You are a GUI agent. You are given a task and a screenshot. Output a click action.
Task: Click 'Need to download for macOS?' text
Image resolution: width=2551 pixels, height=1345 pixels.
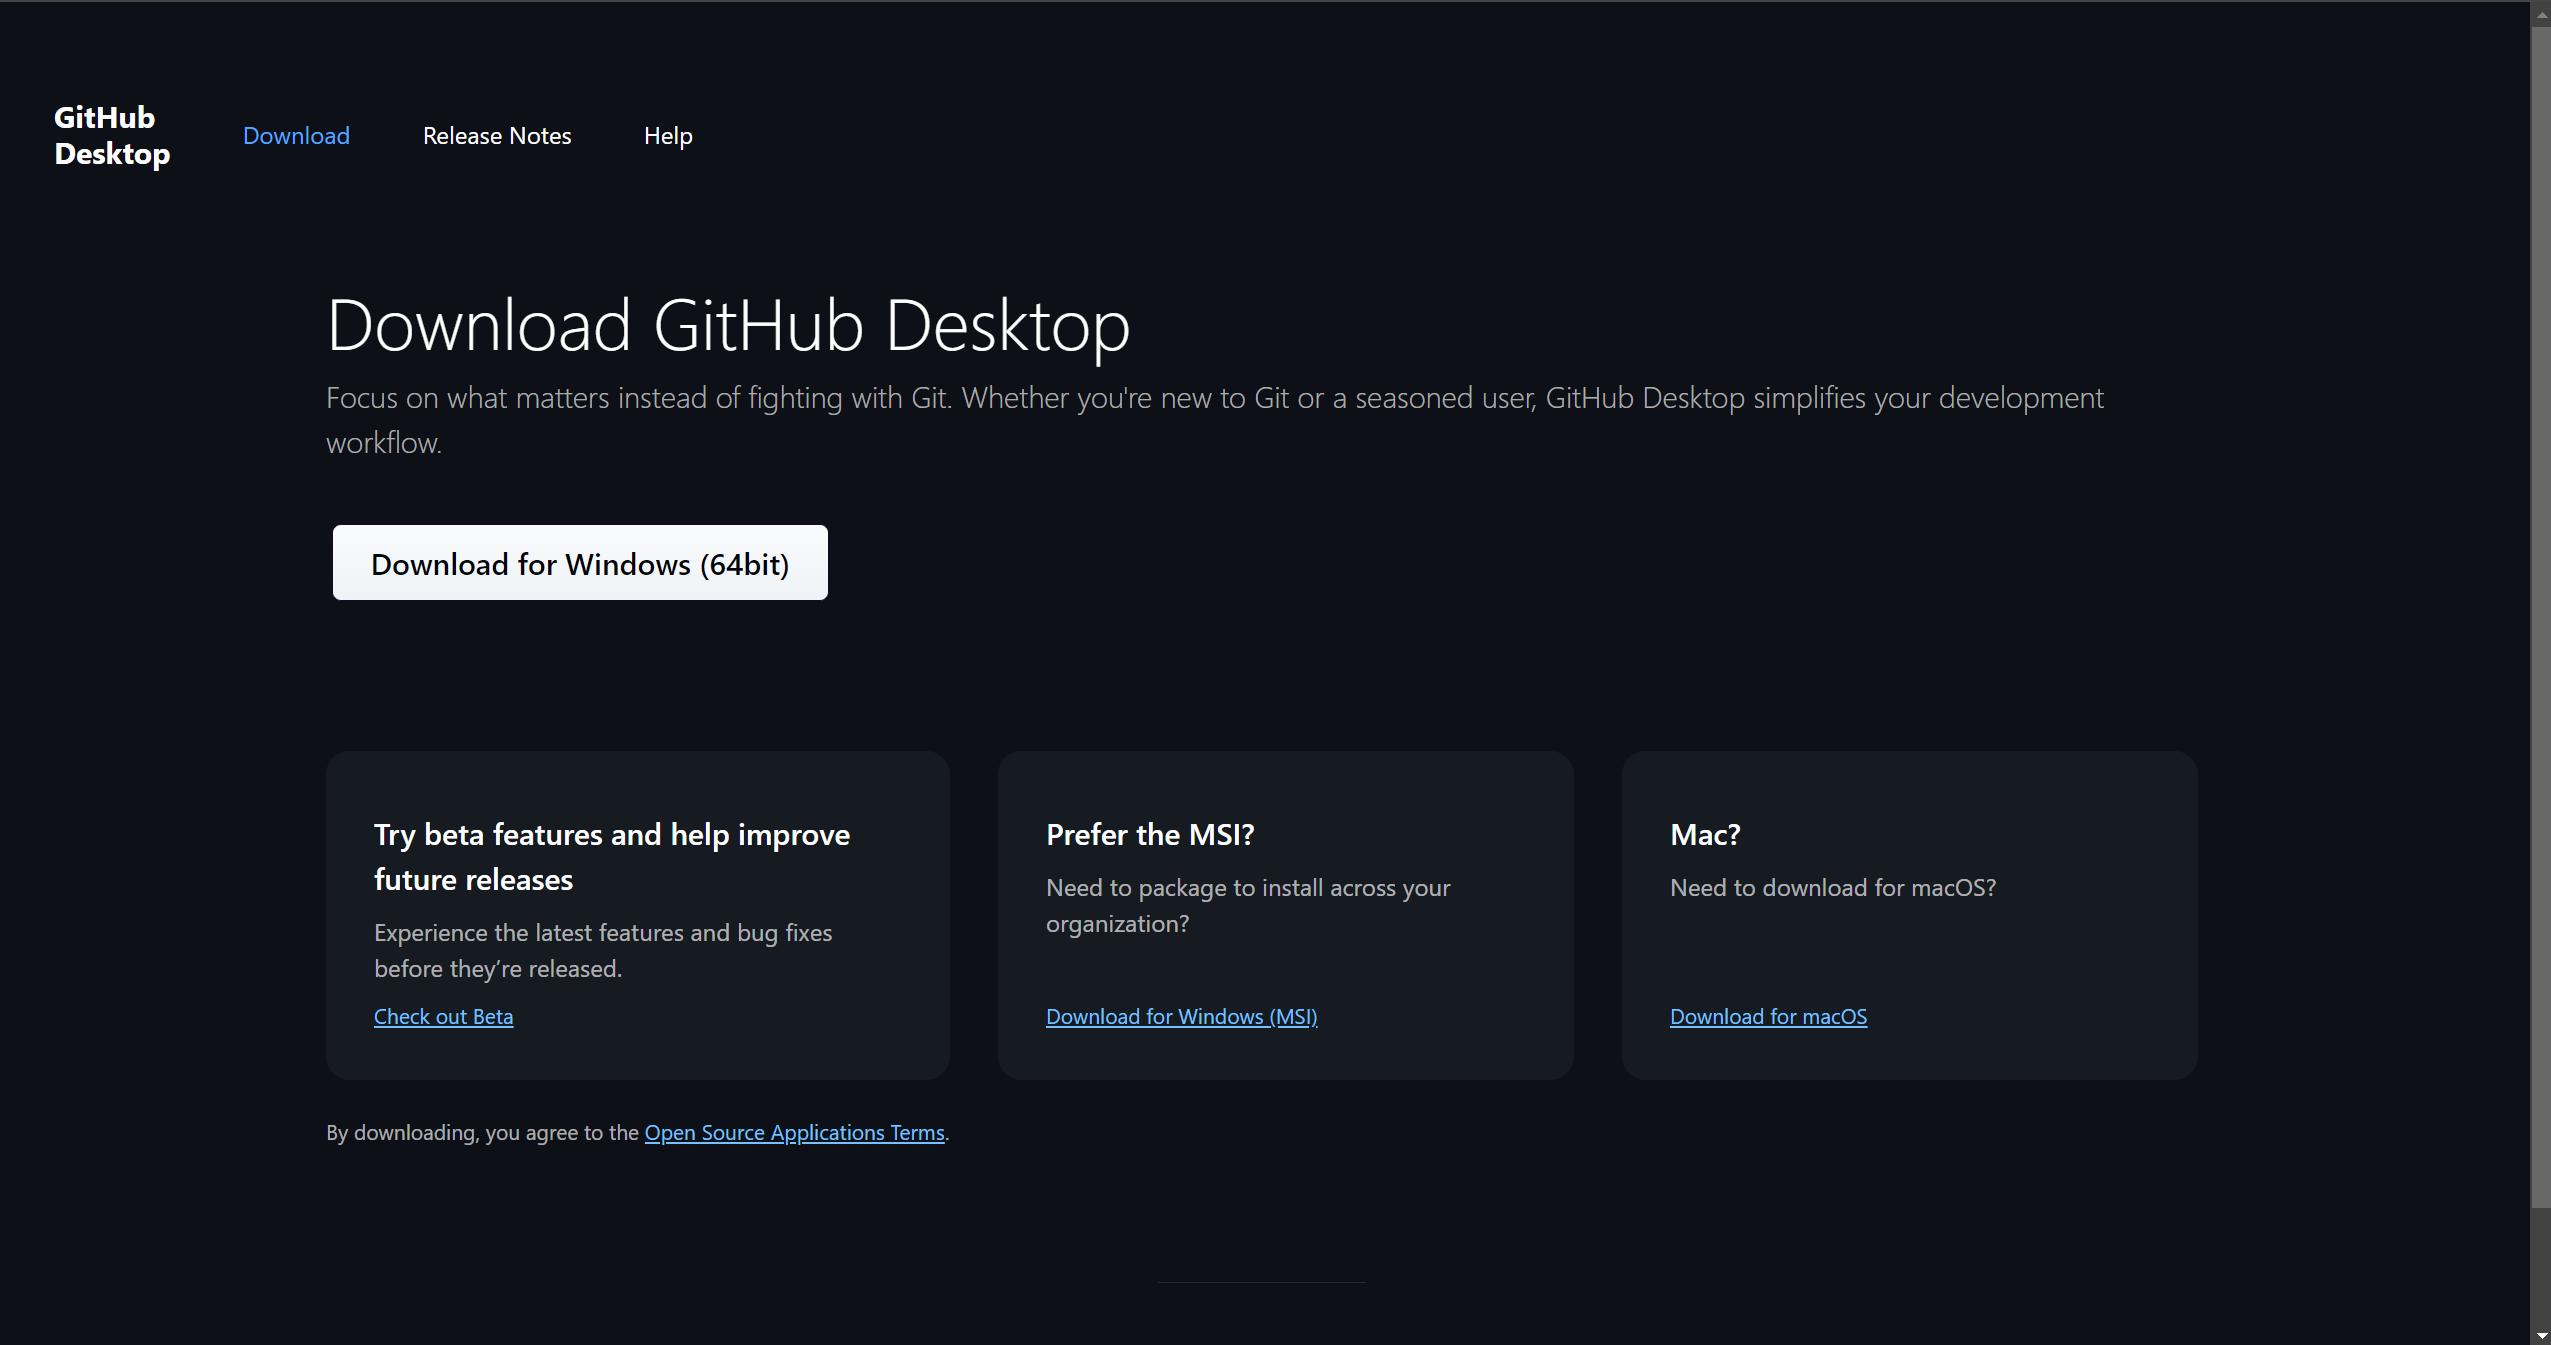point(1833,887)
